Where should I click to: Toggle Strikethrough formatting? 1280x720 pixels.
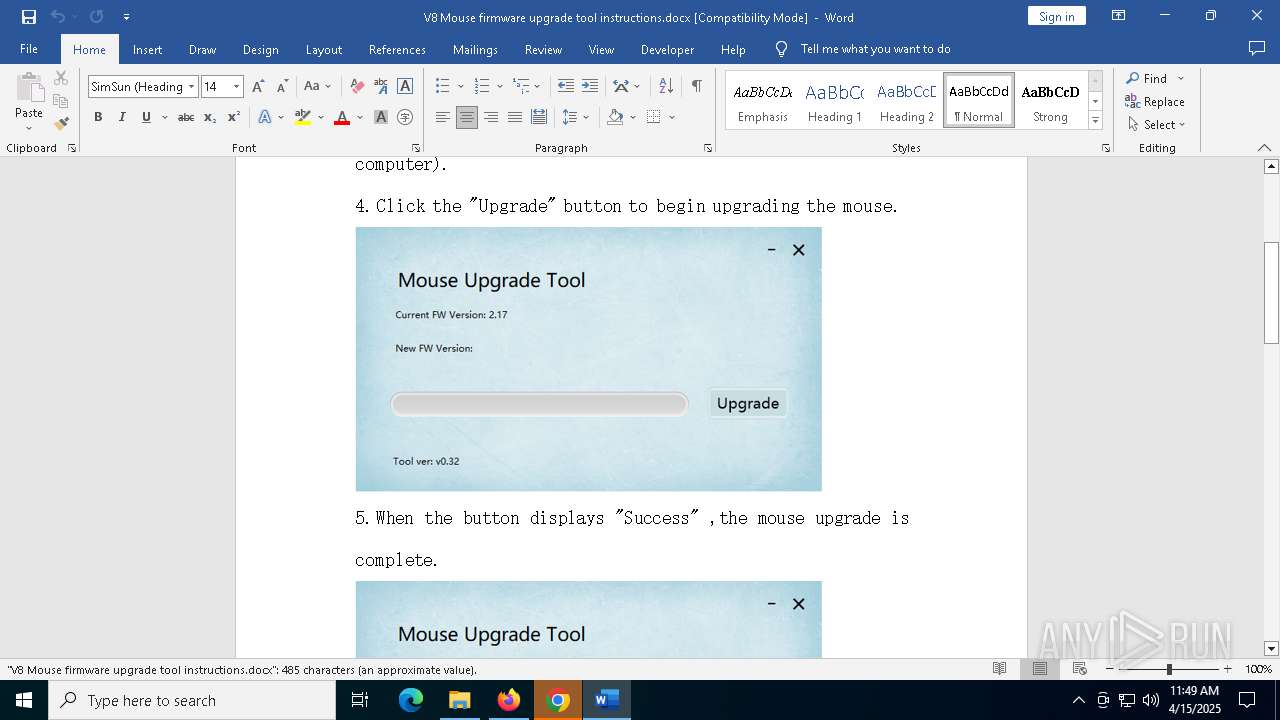pos(186,117)
